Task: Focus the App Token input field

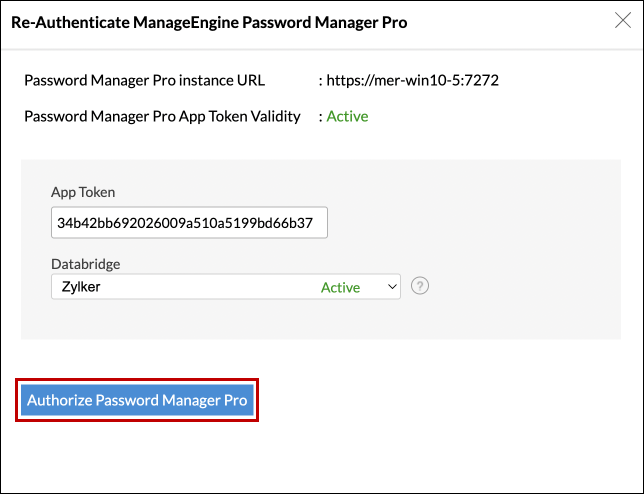Action: pos(189,223)
